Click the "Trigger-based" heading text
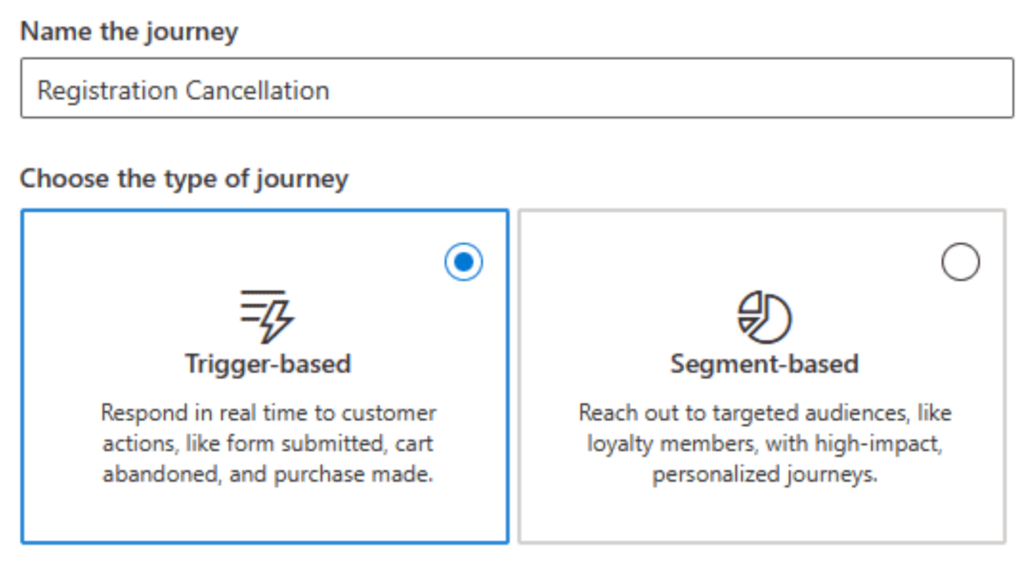The width and height of the screenshot is (1024, 576). pyautogui.click(x=267, y=364)
